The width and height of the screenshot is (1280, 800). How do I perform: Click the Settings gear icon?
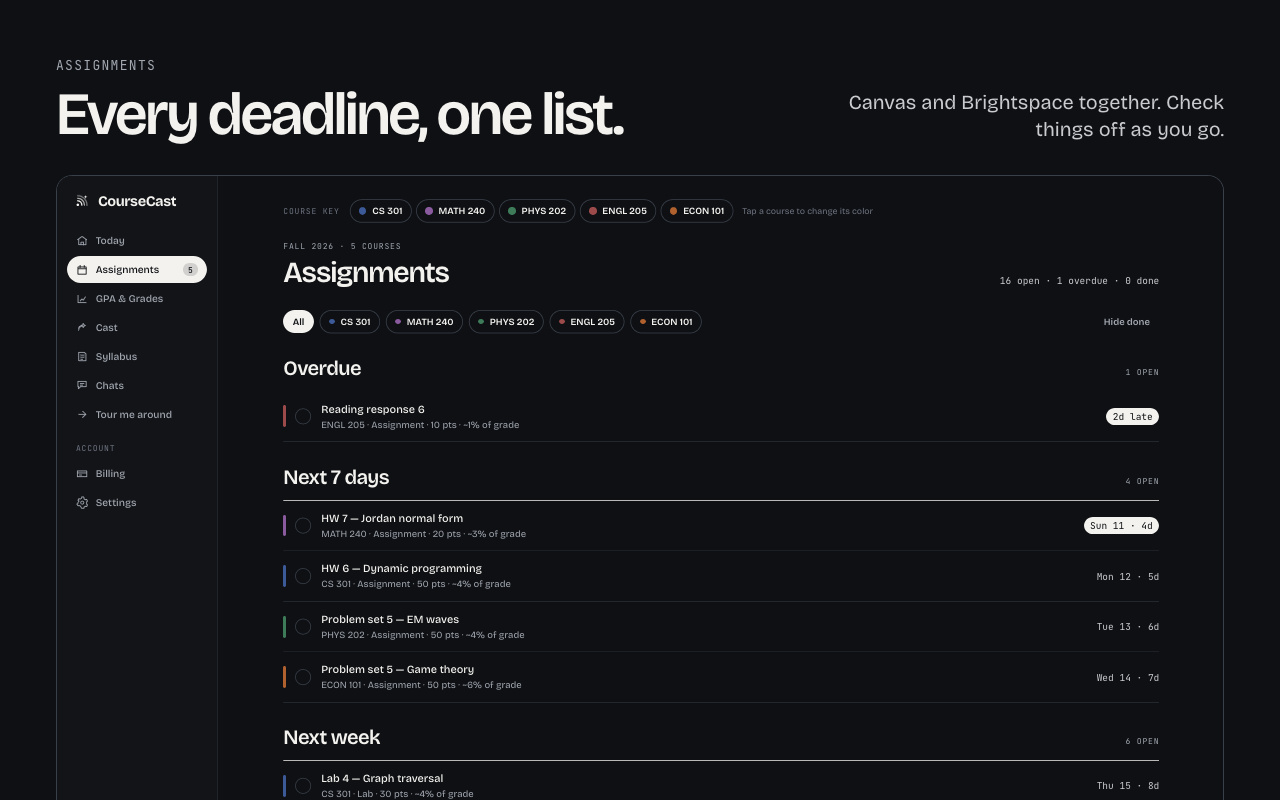tap(82, 502)
